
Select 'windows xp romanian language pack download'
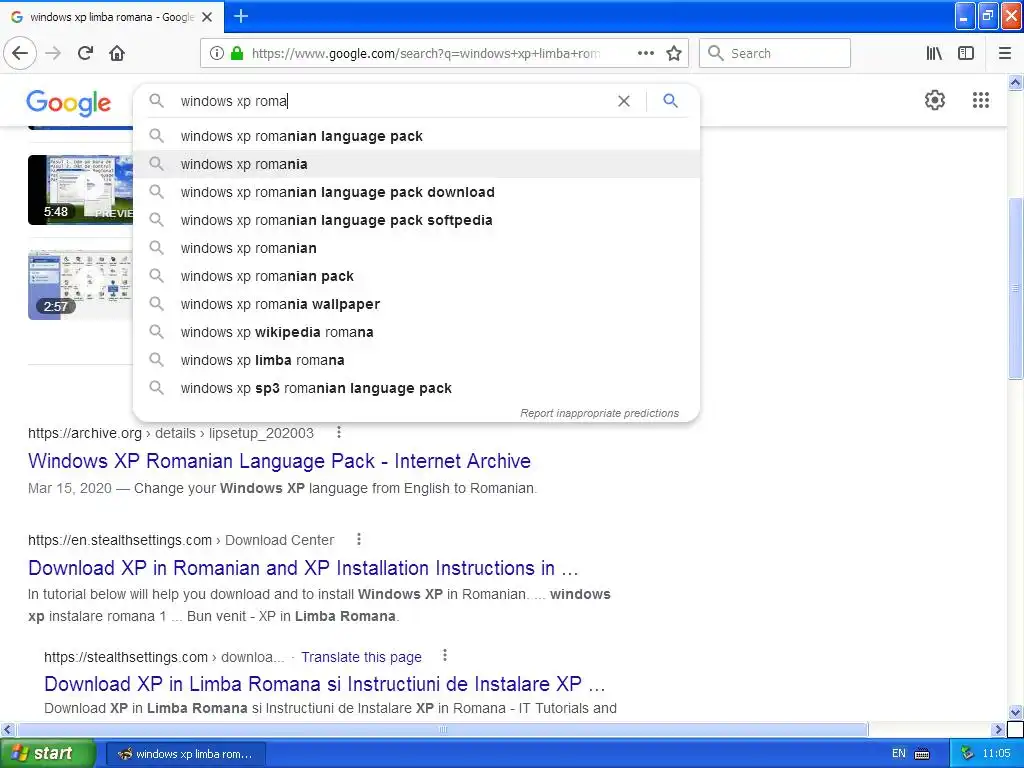[416, 192]
